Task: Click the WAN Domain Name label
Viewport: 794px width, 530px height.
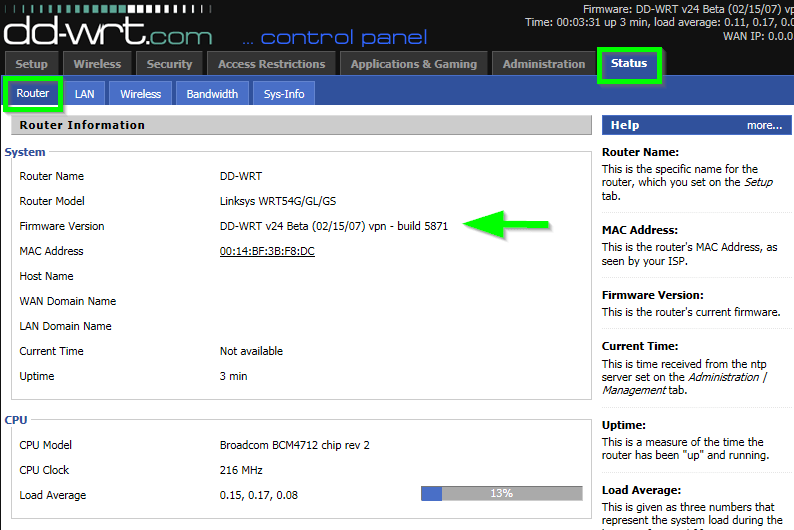Action: click(67, 301)
